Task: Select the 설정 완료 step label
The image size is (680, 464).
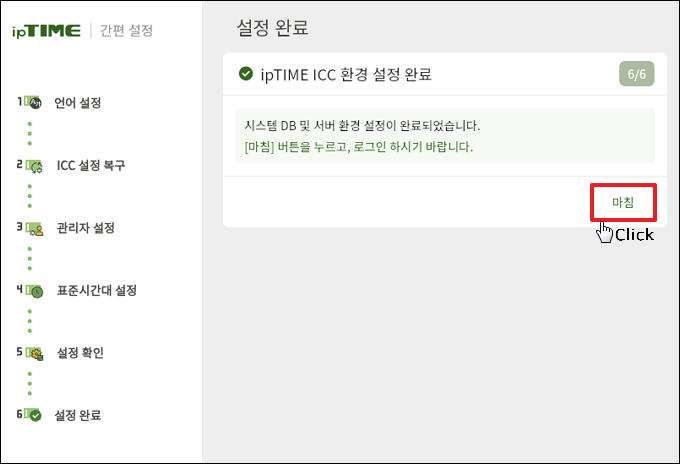Action: tap(78, 415)
